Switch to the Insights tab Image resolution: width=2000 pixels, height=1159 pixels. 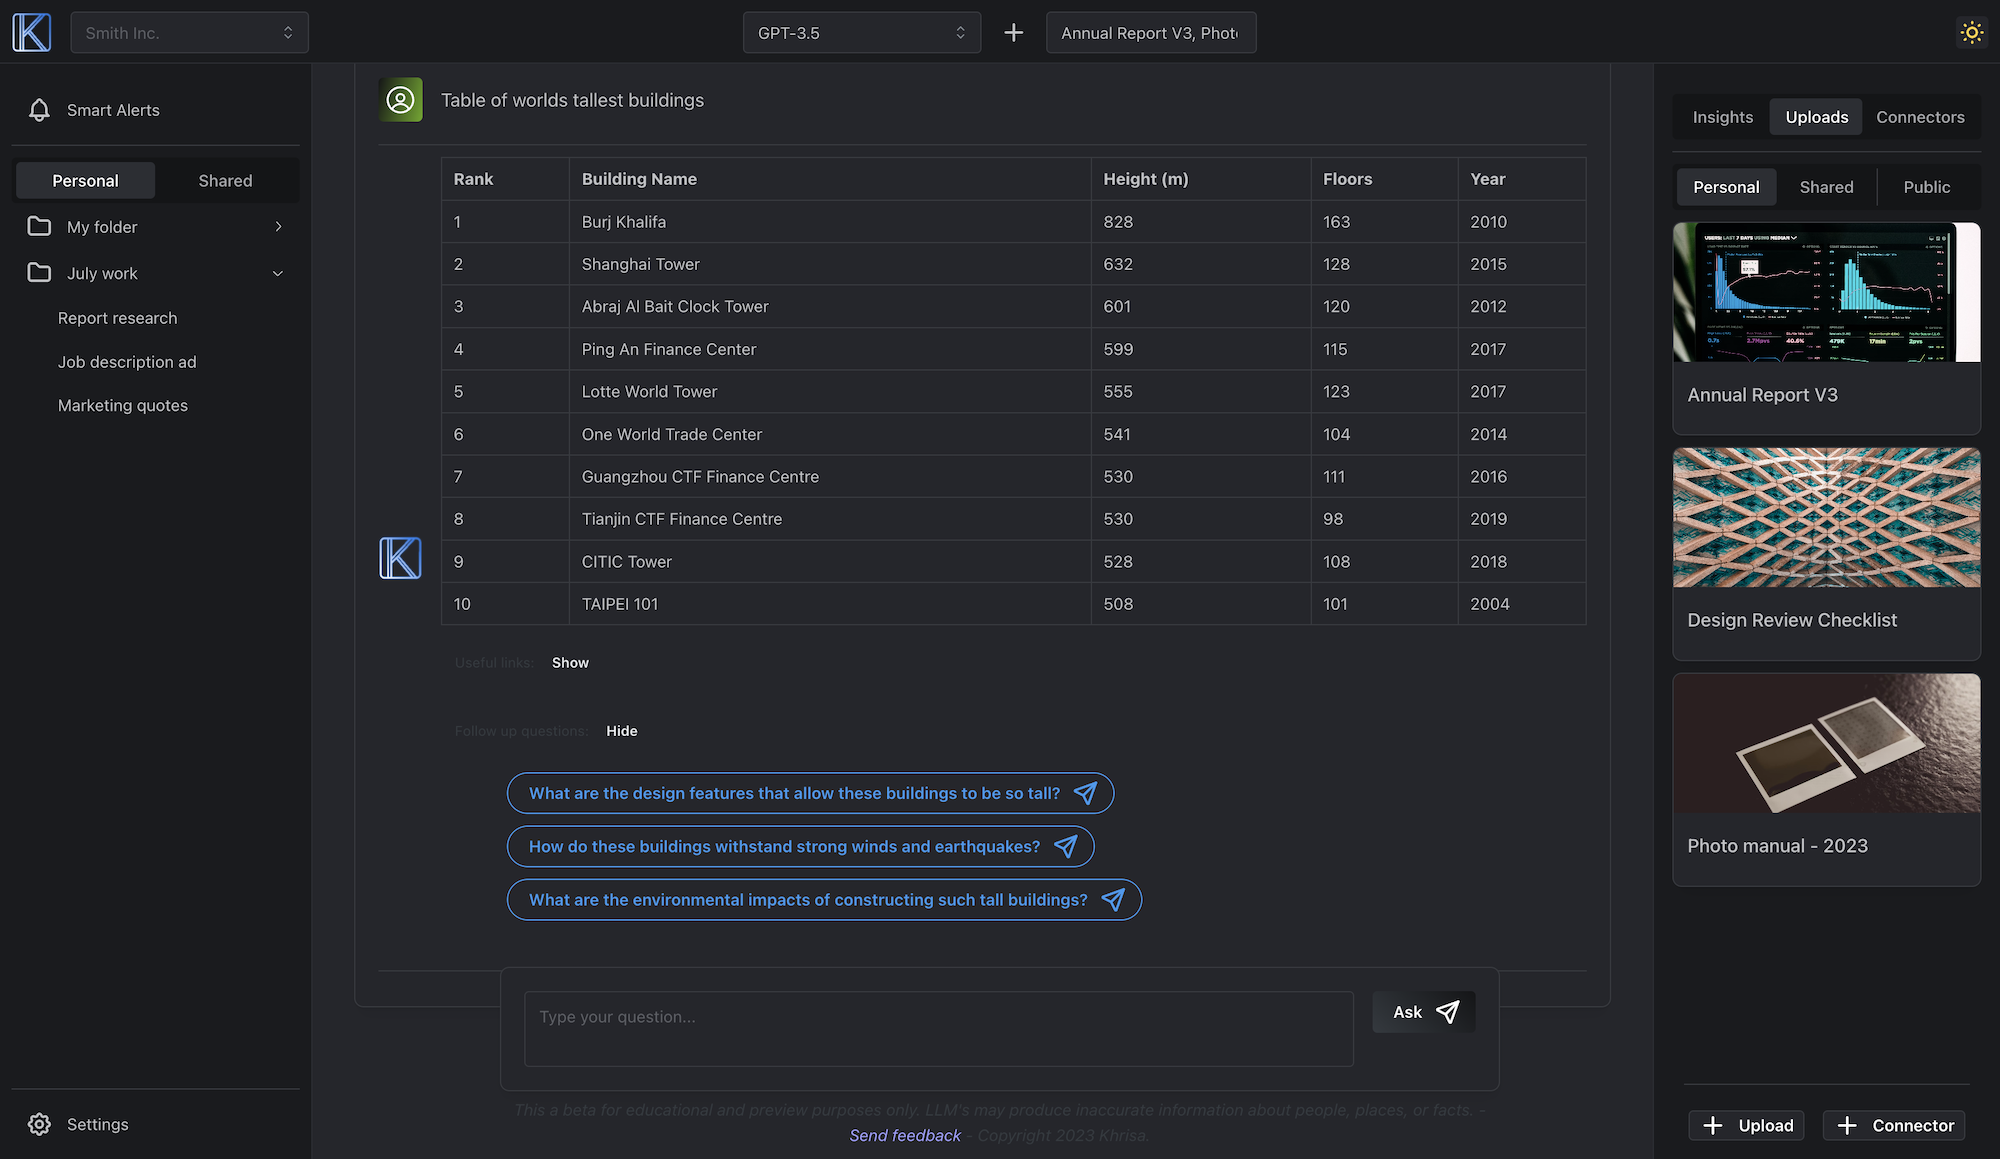pyautogui.click(x=1722, y=117)
